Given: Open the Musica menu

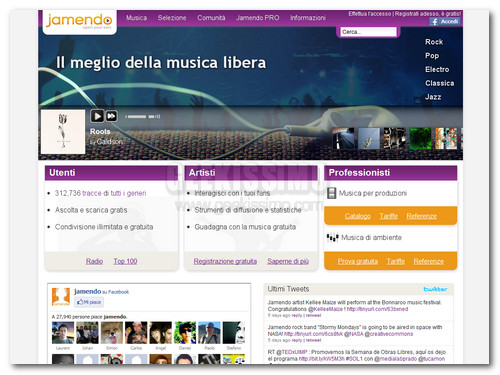Looking at the screenshot, I should tap(136, 18).
